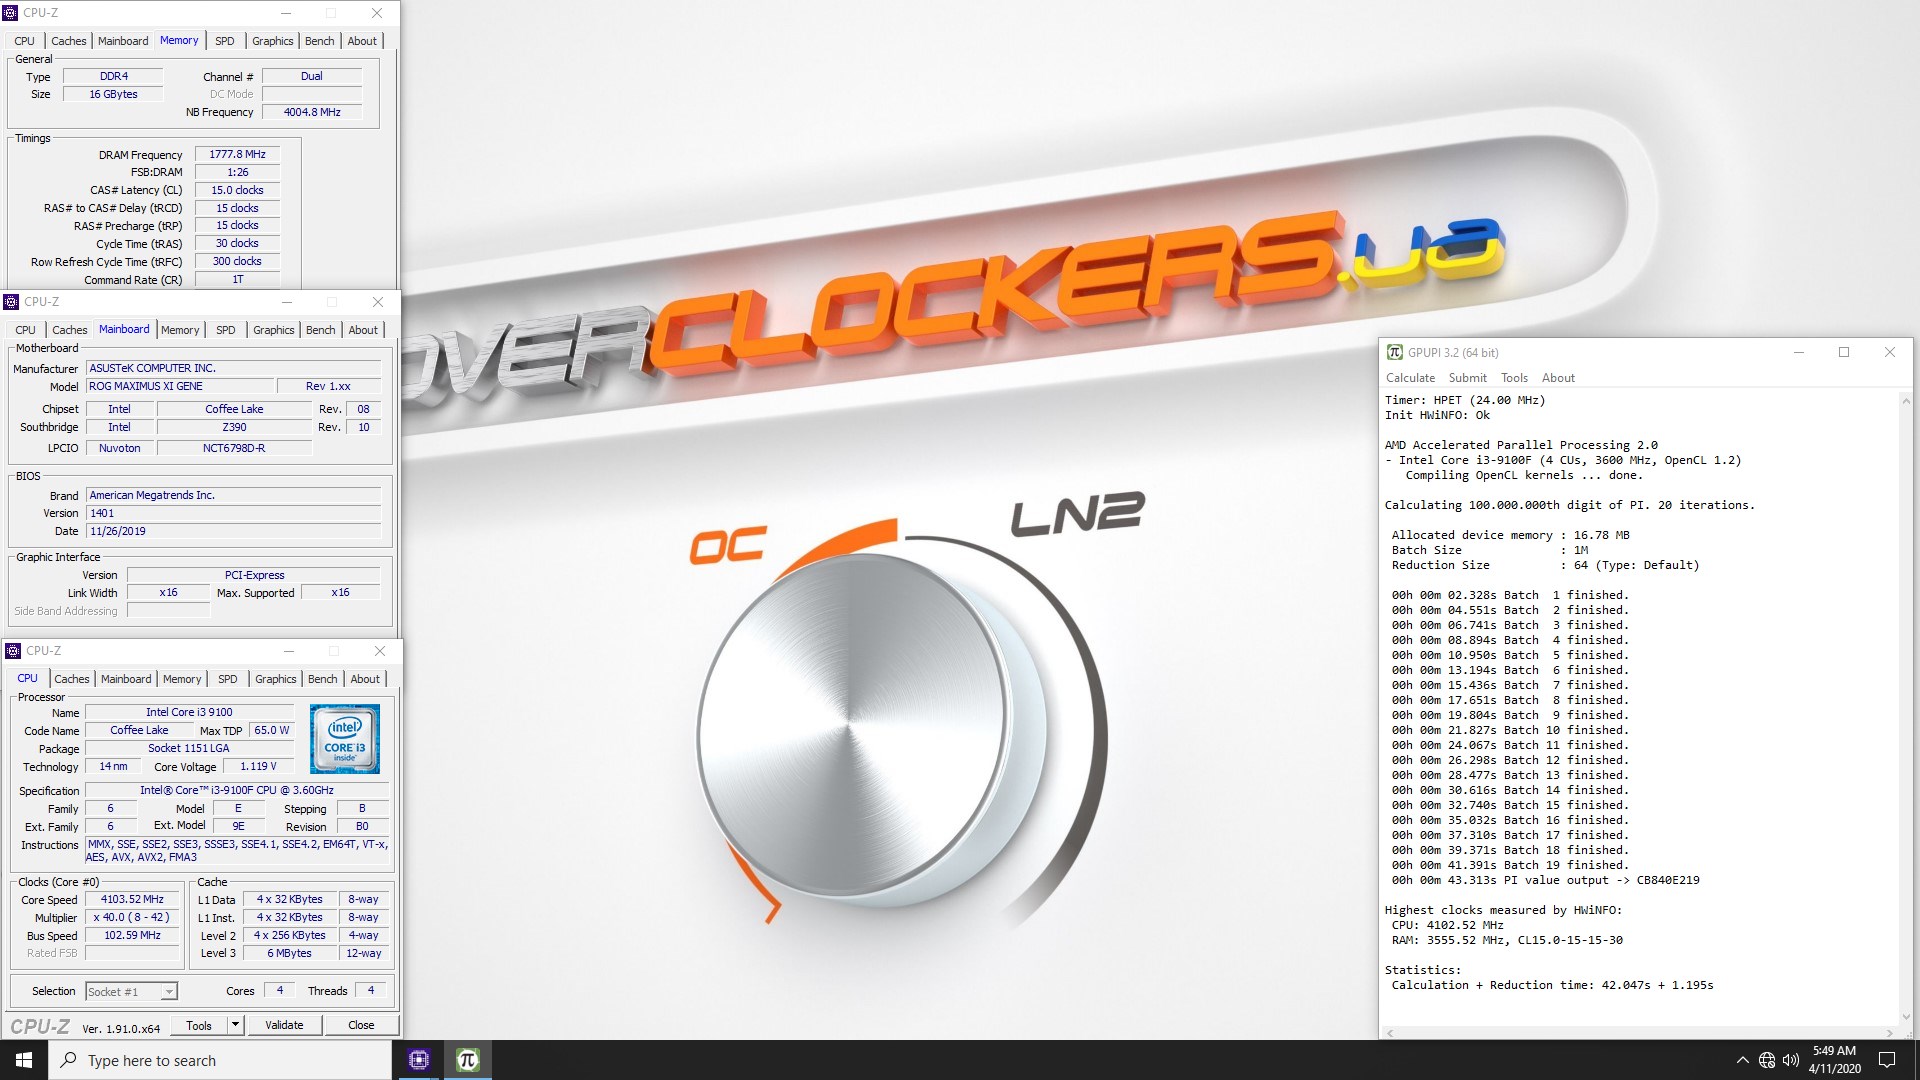Viewport: 1920px width, 1080px height.
Task: Show hidden system tray icons
Action: point(1742,1060)
